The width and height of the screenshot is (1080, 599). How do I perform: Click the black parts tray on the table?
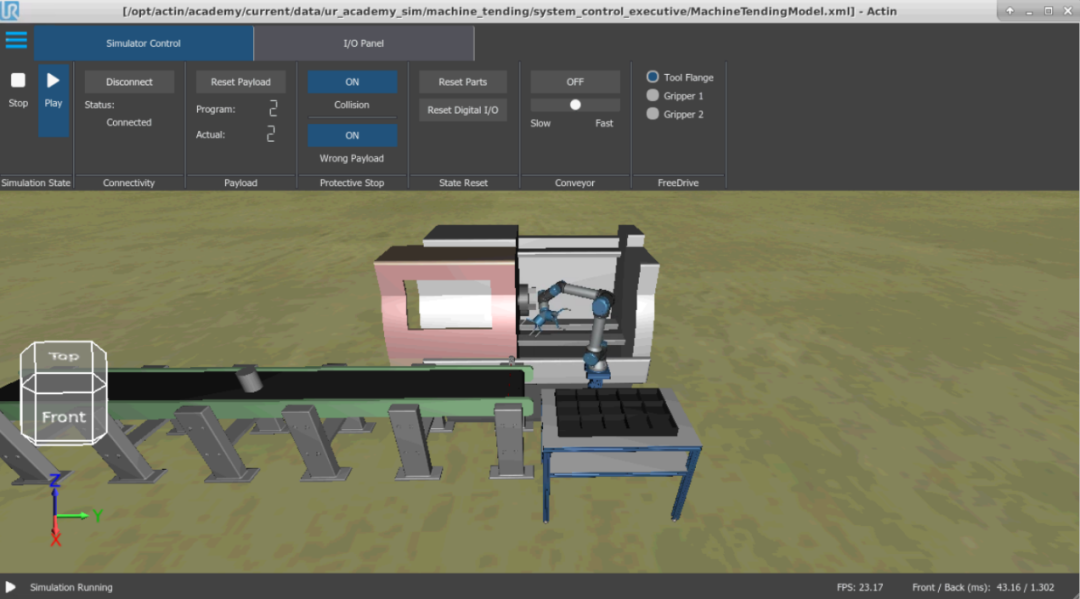(616, 412)
